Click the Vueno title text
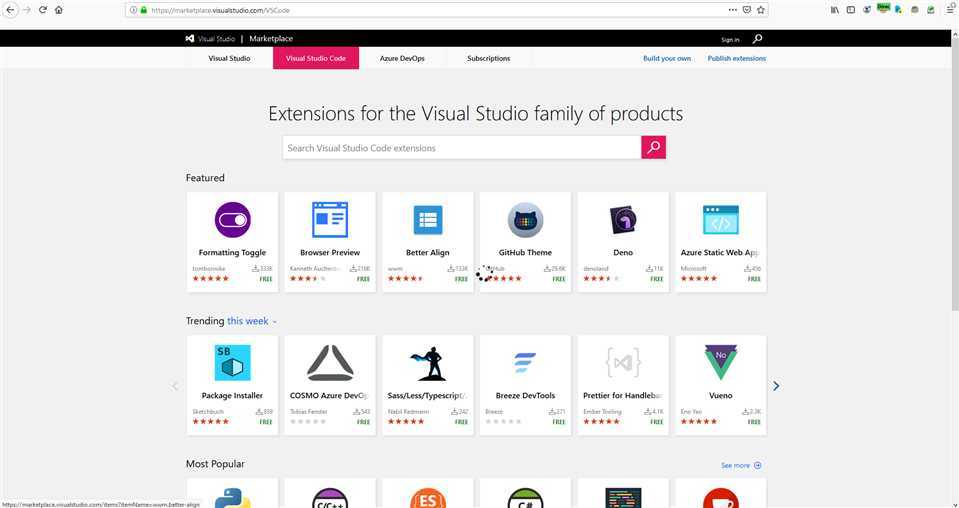The width and height of the screenshot is (959, 508). click(x=720, y=396)
